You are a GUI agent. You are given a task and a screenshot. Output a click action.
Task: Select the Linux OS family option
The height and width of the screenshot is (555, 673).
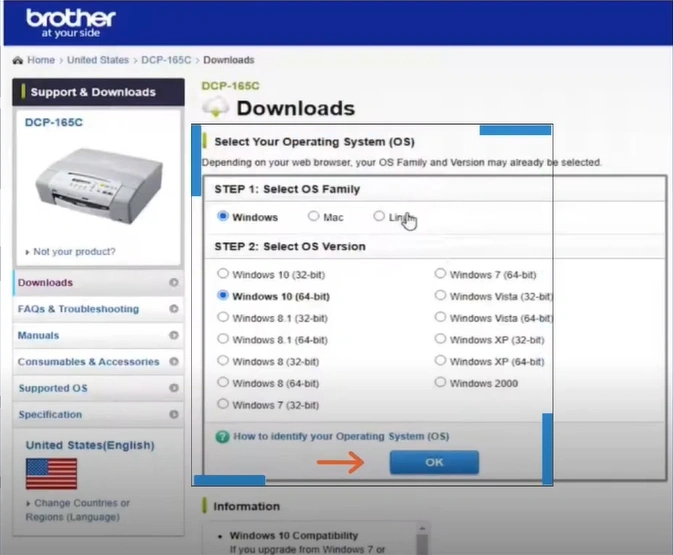pyautogui.click(x=379, y=216)
